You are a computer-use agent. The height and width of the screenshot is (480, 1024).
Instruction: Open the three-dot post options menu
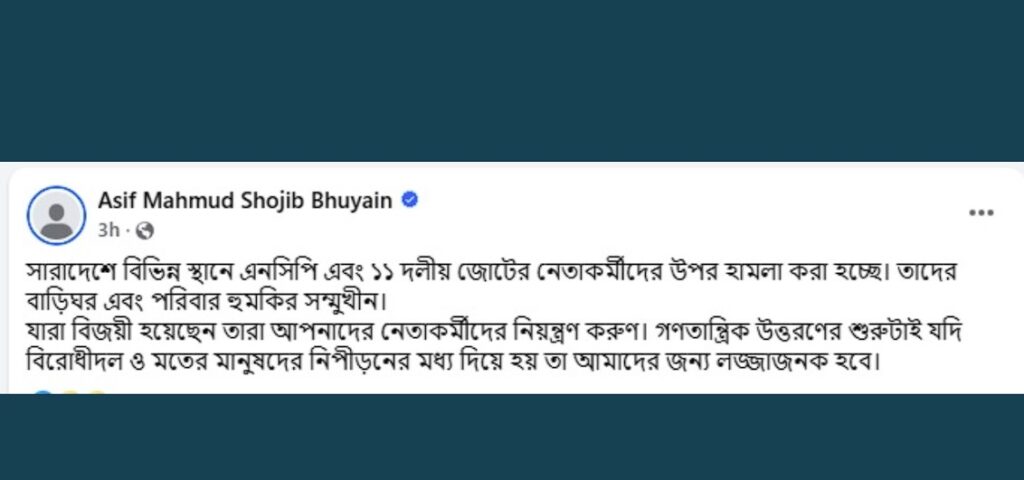[x=981, y=213]
